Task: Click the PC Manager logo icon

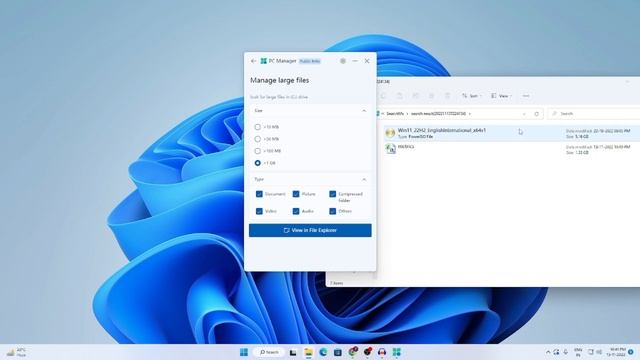Action: [264, 61]
